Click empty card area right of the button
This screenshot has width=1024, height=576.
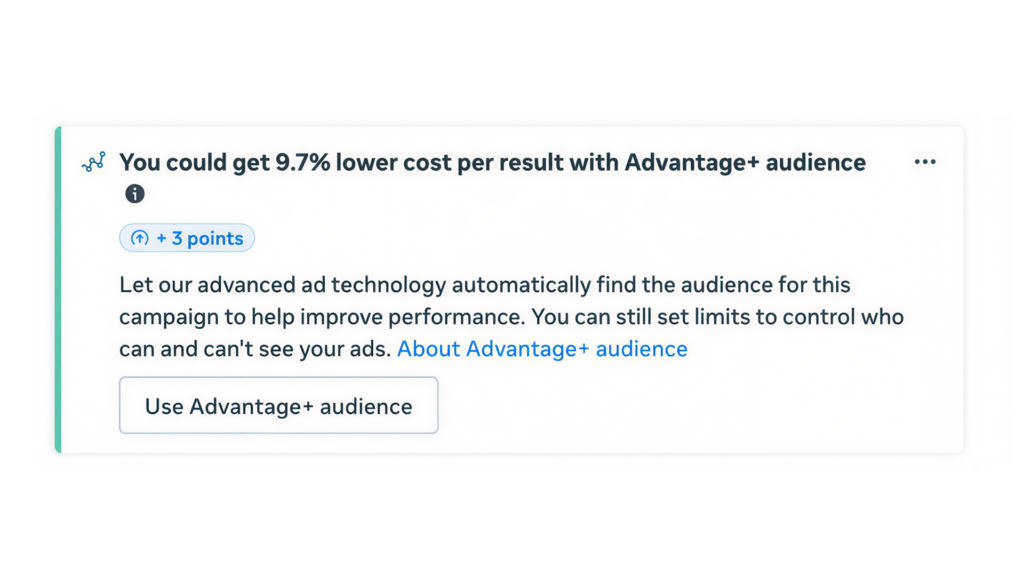[699, 406]
